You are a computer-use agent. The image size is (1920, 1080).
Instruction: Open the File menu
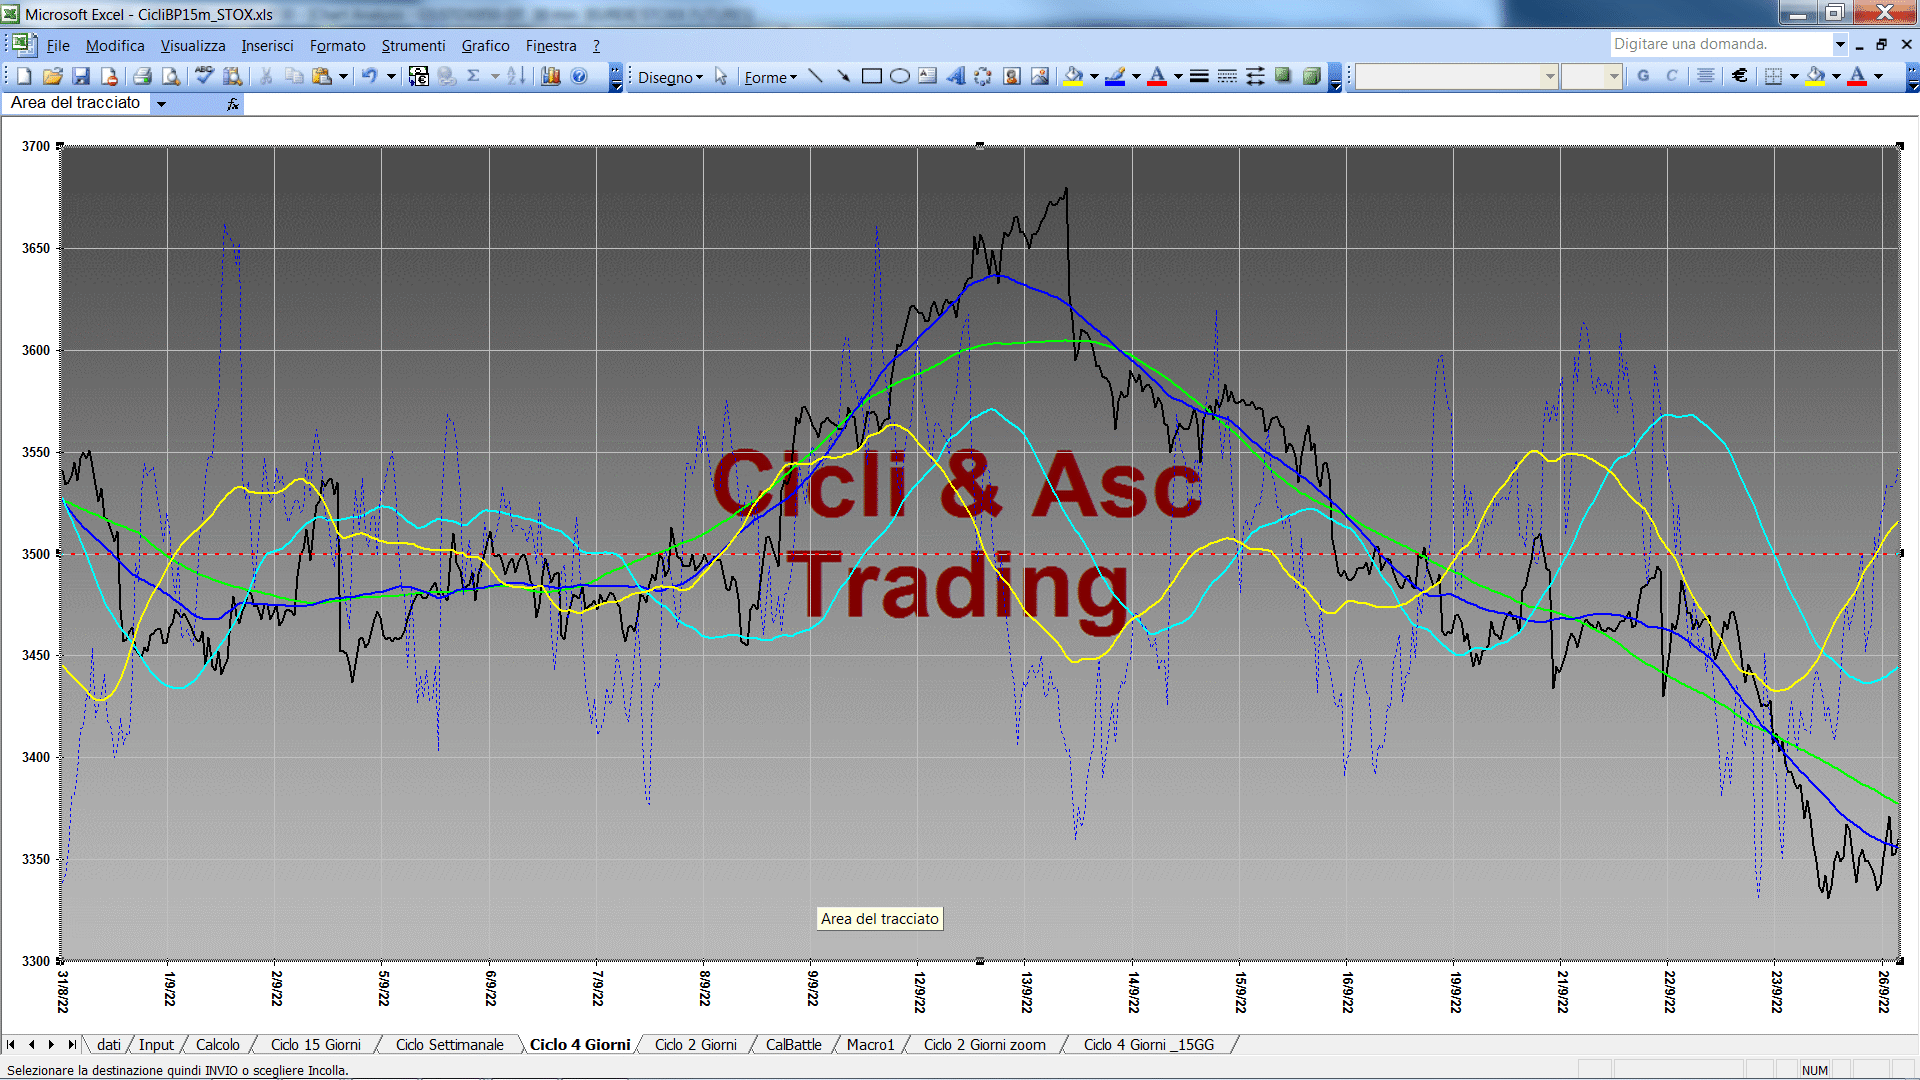(58, 46)
